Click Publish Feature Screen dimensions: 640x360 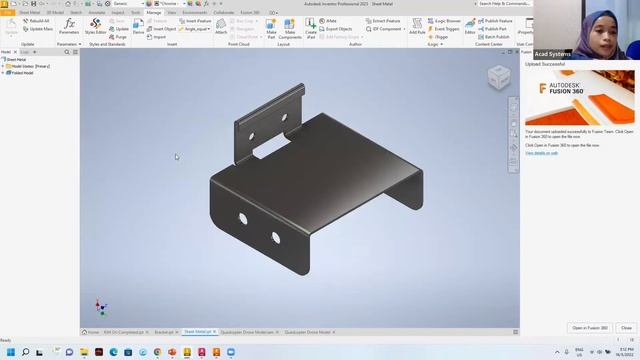point(495,21)
